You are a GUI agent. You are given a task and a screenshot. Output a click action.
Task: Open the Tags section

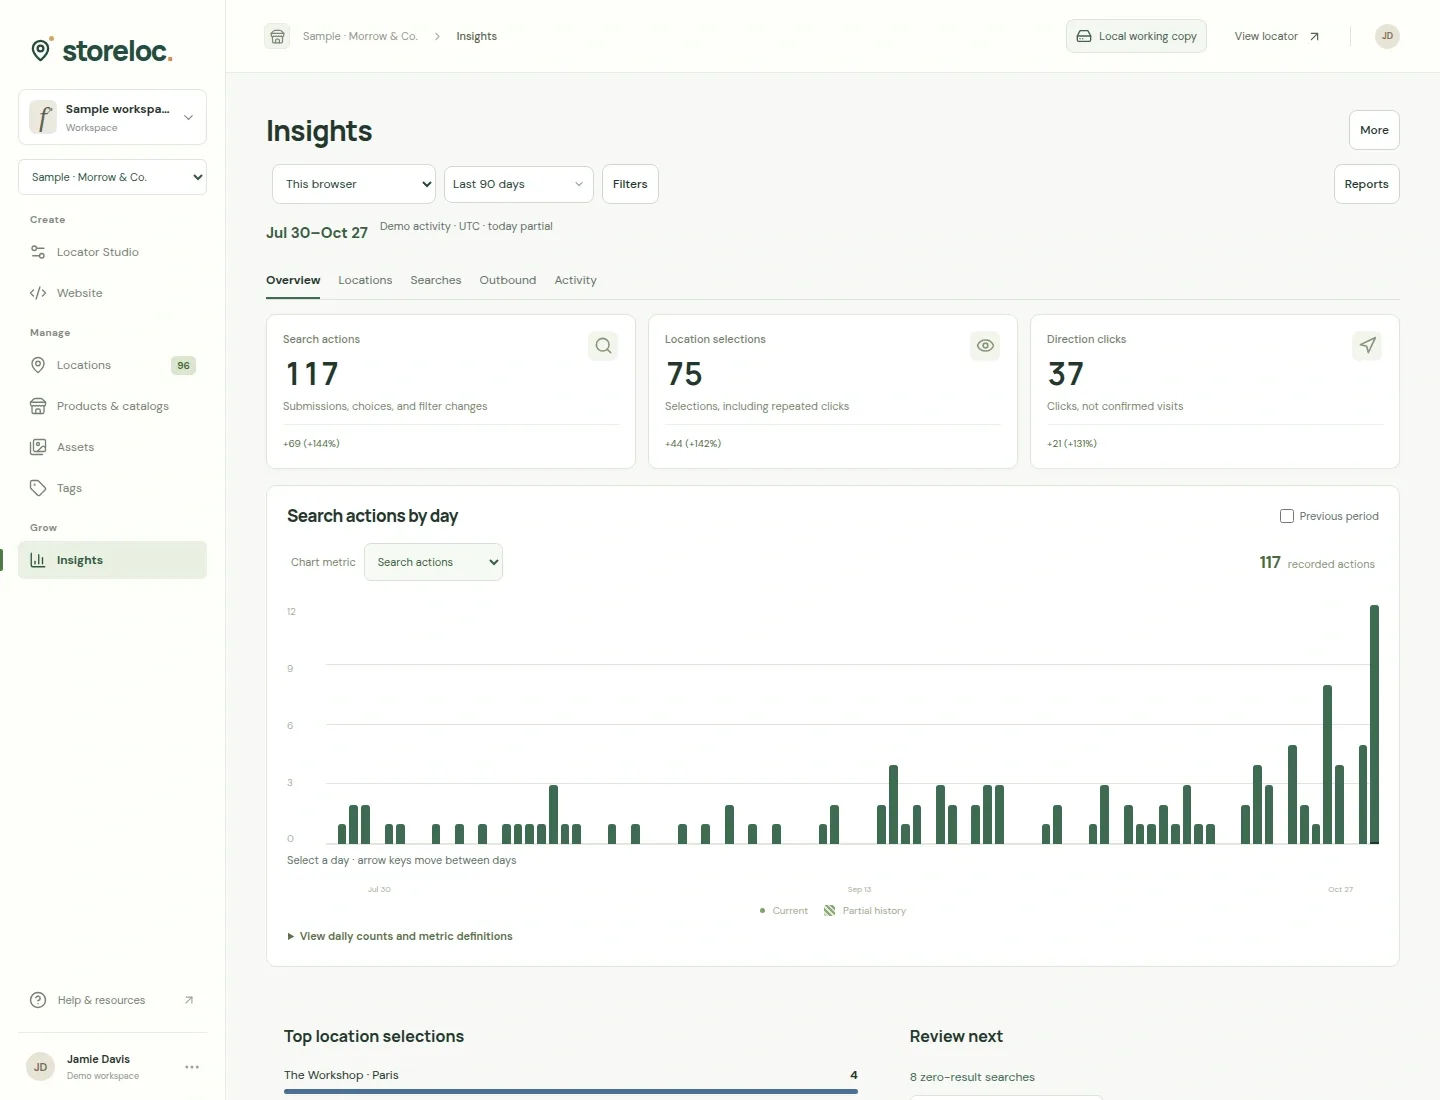(112, 488)
